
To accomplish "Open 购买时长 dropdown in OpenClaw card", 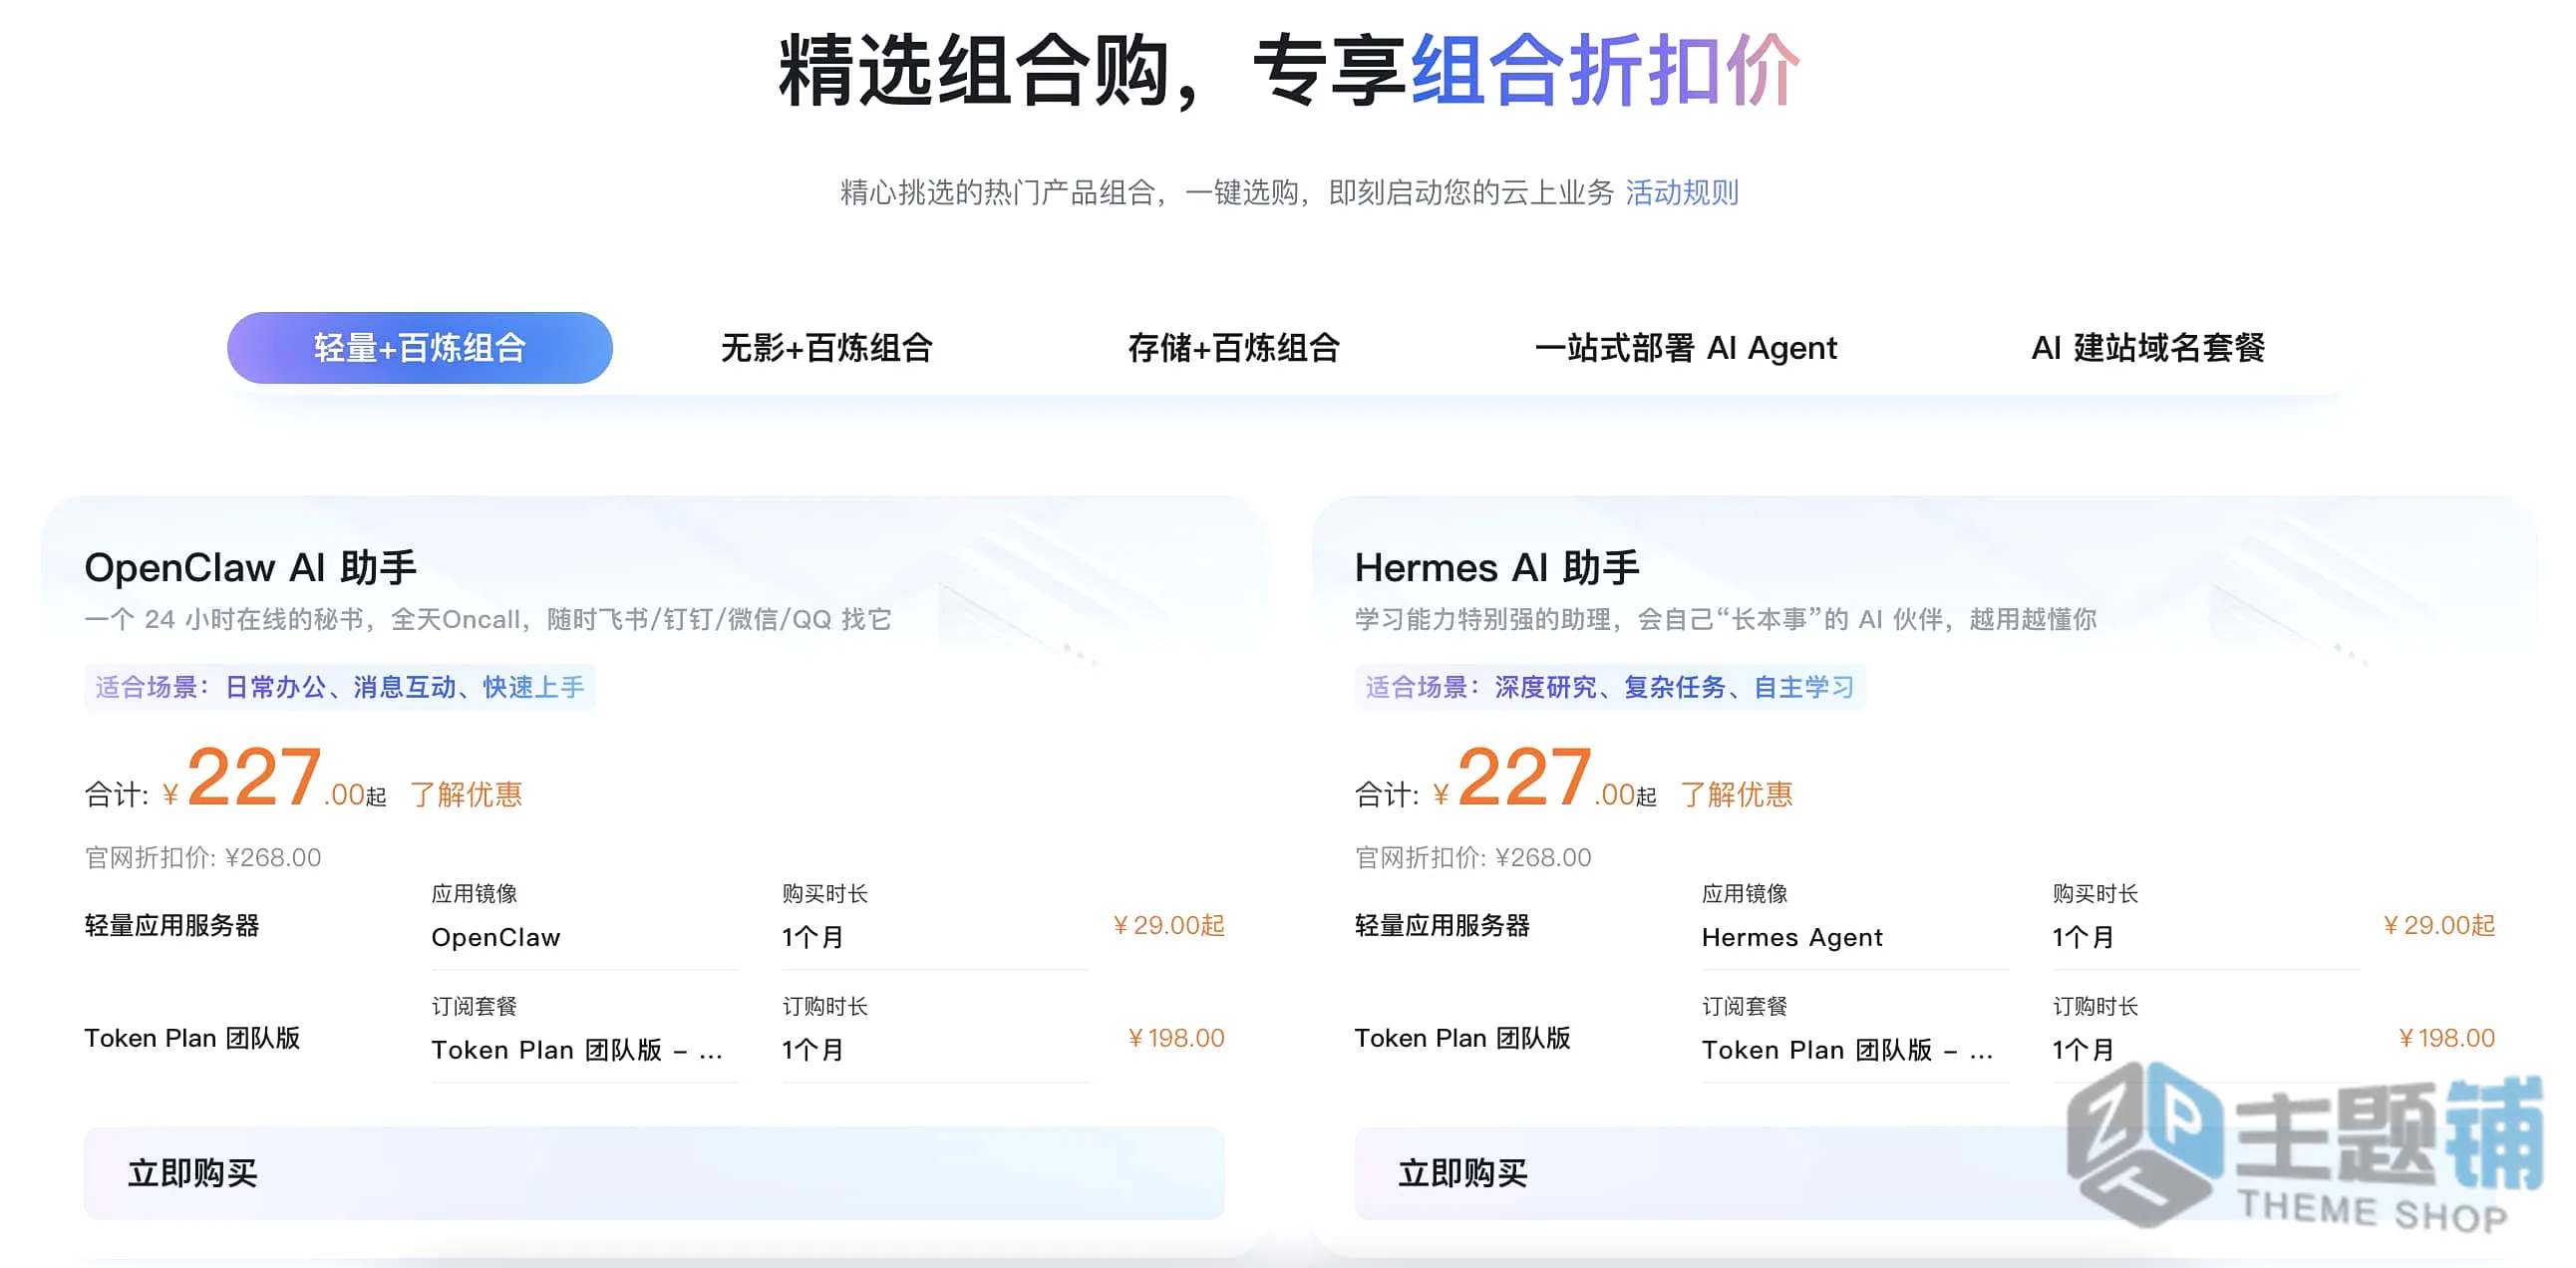I will coord(934,937).
